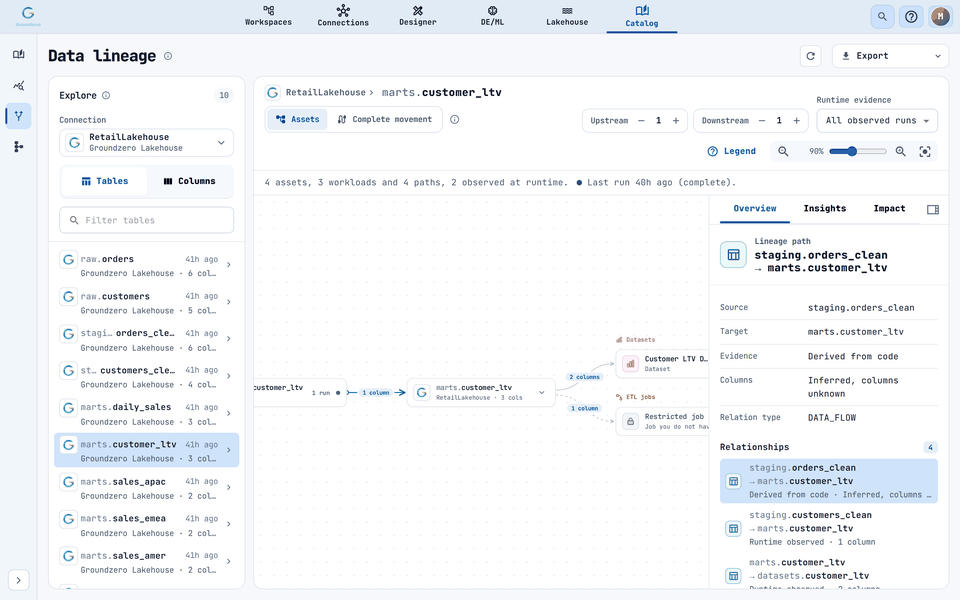The height and width of the screenshot is (600, 960).
Task: Select the lineage branch icon in sidebar
Action: tap(18, 116)
